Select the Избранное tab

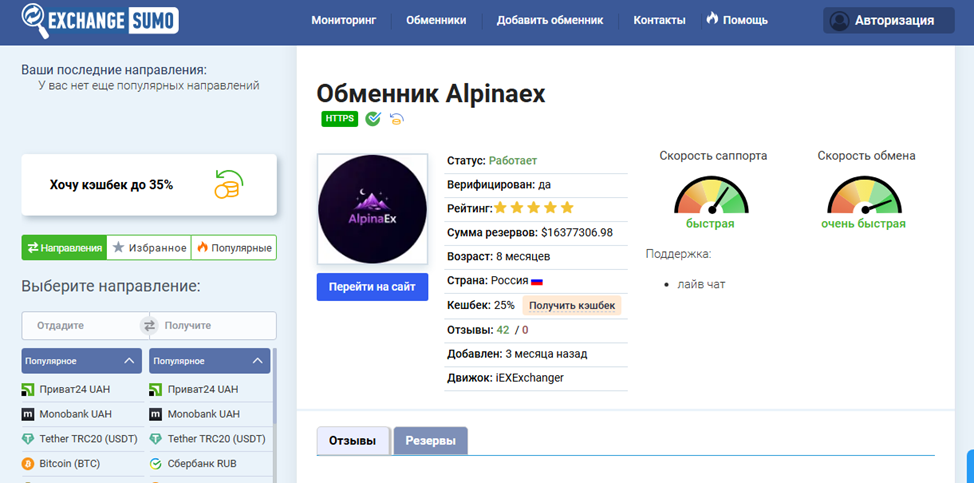tap(149, 248)
